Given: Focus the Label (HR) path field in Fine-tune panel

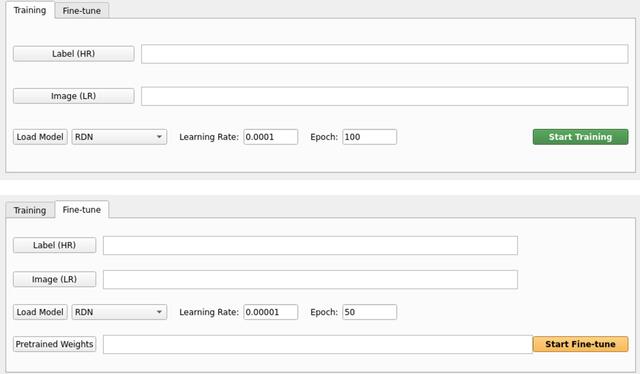Looking at the screenshot, I should pos(310,245).
